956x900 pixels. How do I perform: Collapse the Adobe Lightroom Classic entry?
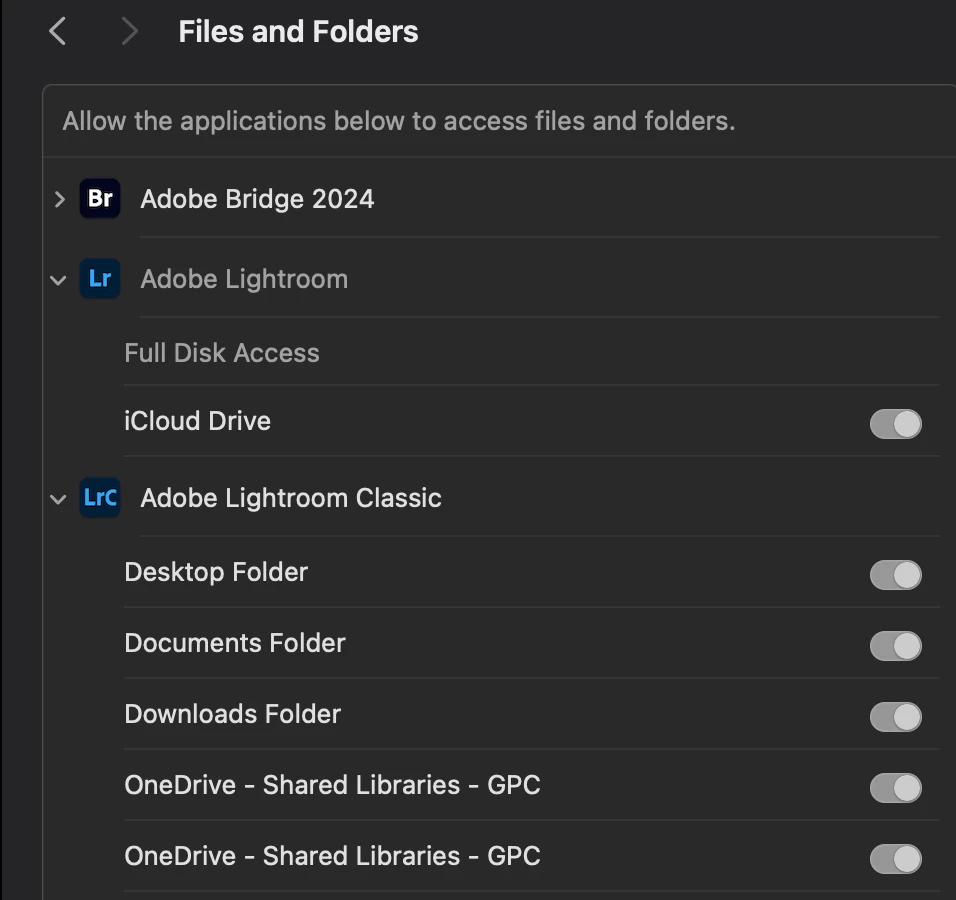pos(59,499)
